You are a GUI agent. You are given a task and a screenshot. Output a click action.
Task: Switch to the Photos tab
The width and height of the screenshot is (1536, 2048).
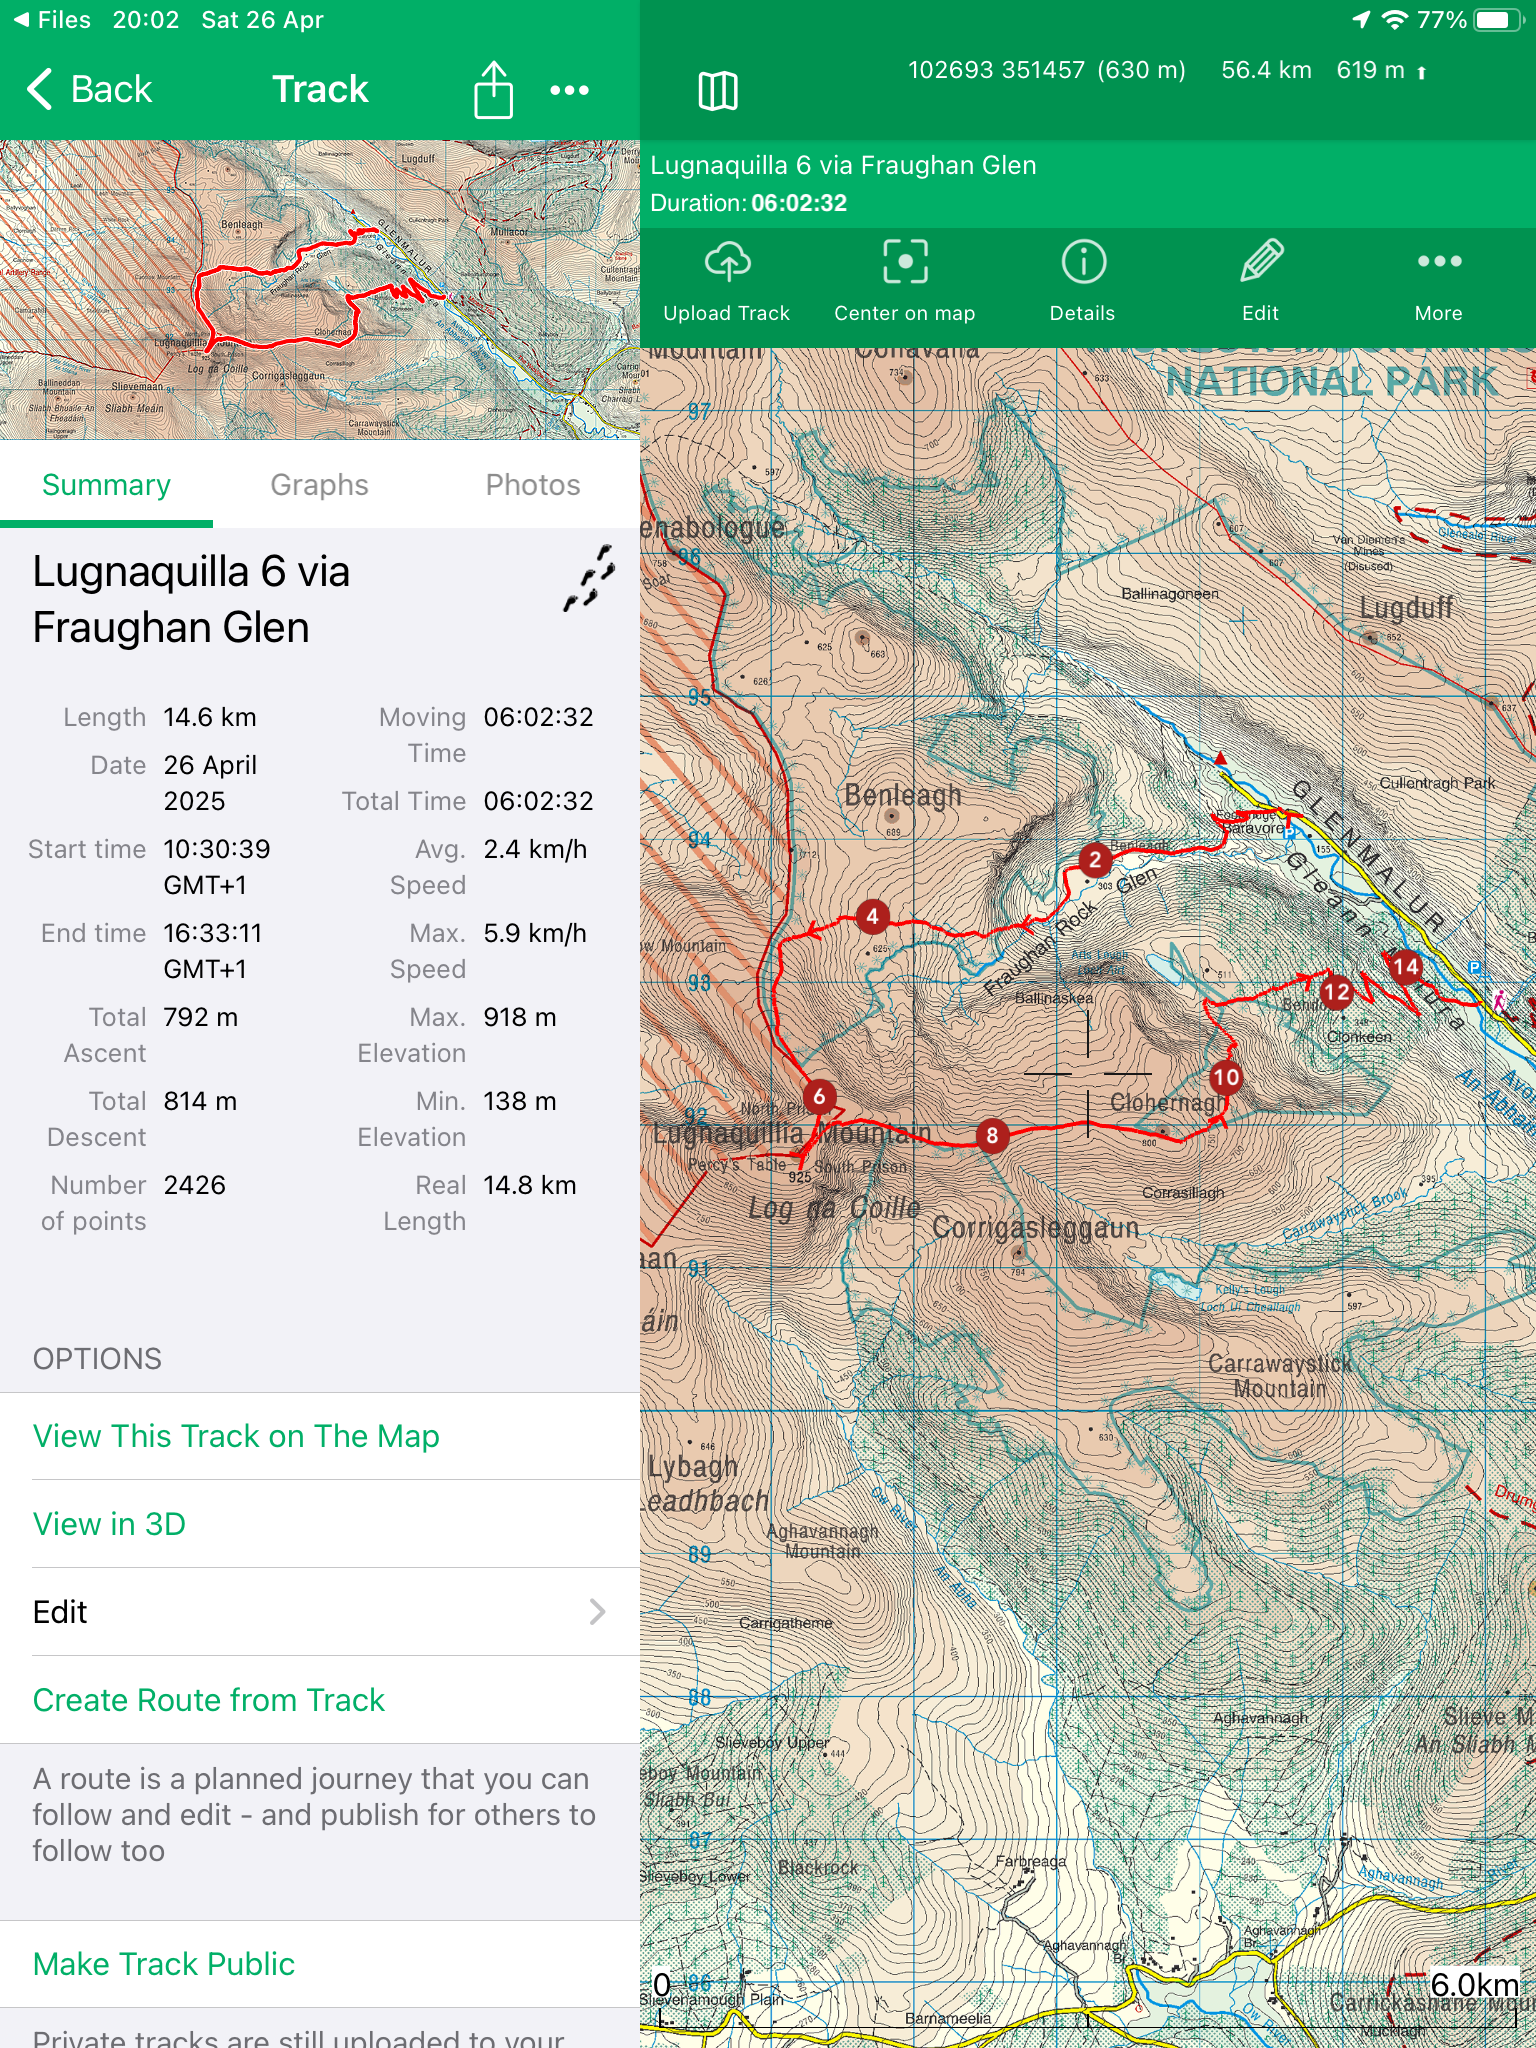click(532, 485)
